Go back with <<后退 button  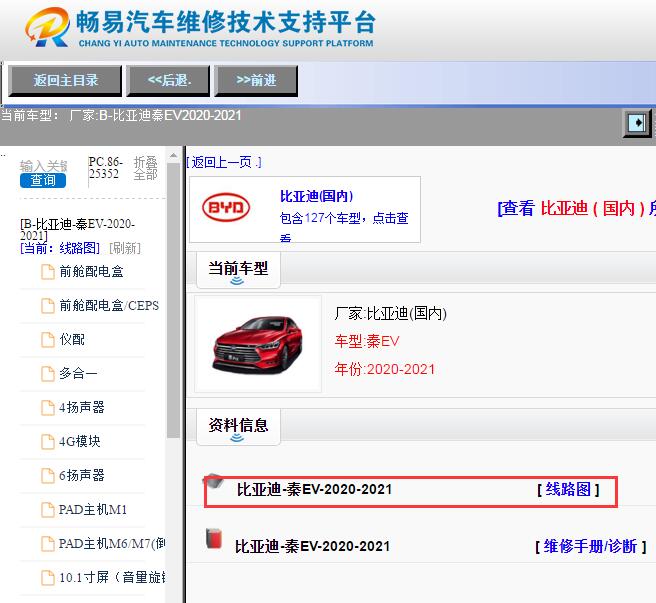pyautogui.click(x=168, y=80)
